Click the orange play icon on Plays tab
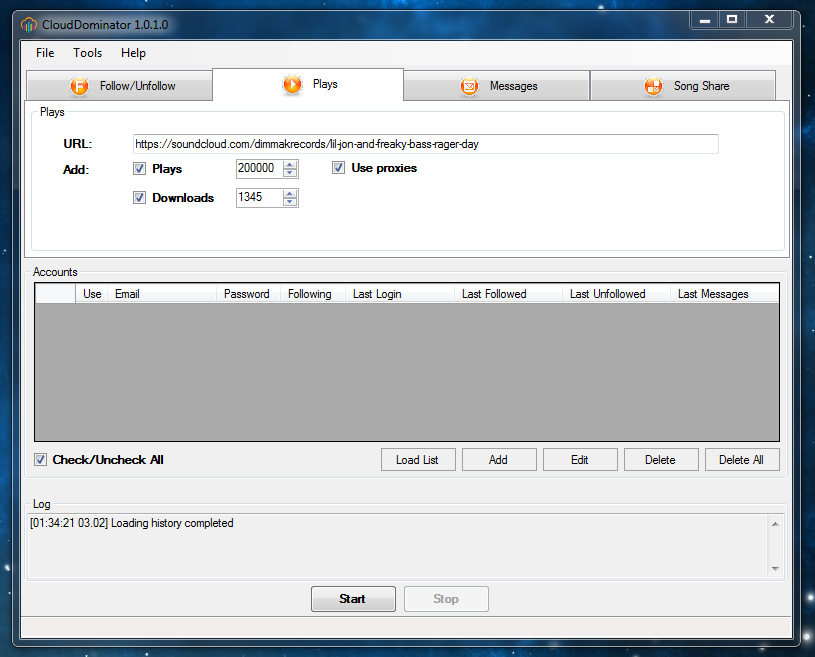 (x=293, y=84)
